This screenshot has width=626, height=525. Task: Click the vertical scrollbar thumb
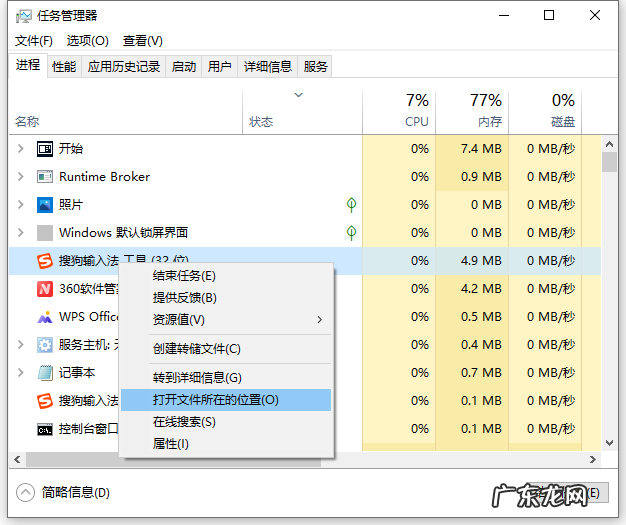609,162
